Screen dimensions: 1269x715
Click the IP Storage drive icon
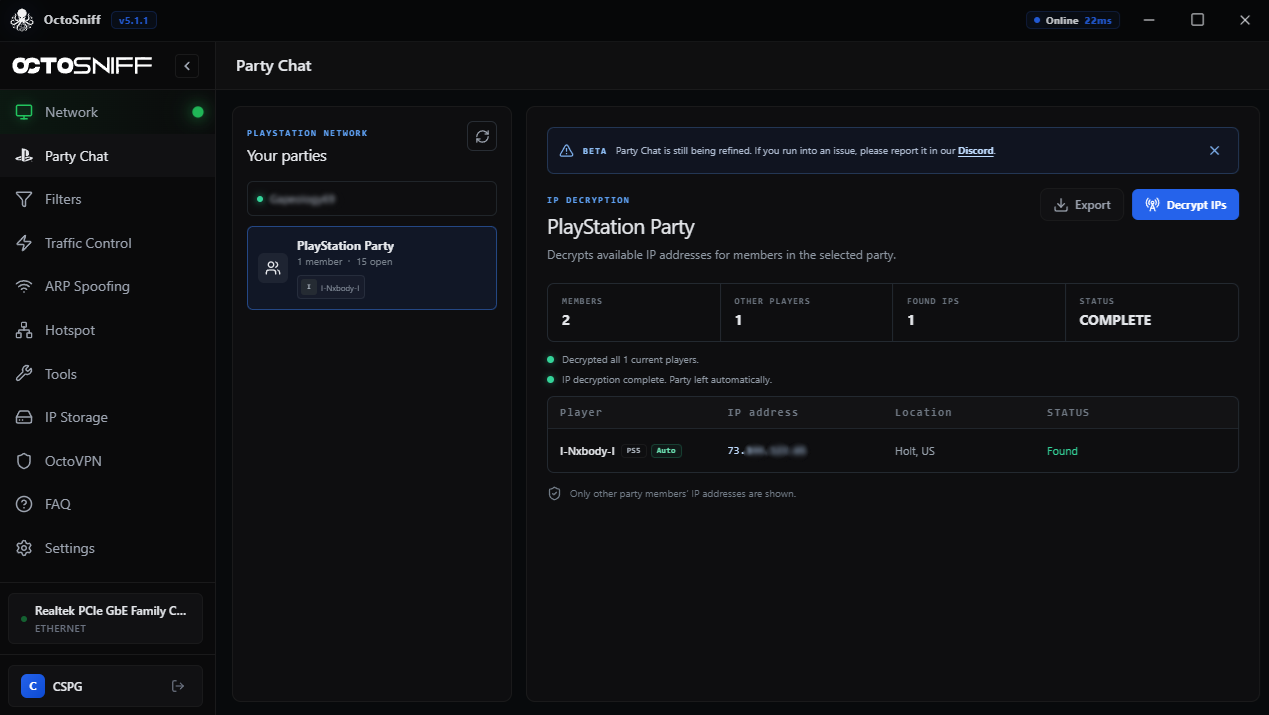[x=25, y=417]
